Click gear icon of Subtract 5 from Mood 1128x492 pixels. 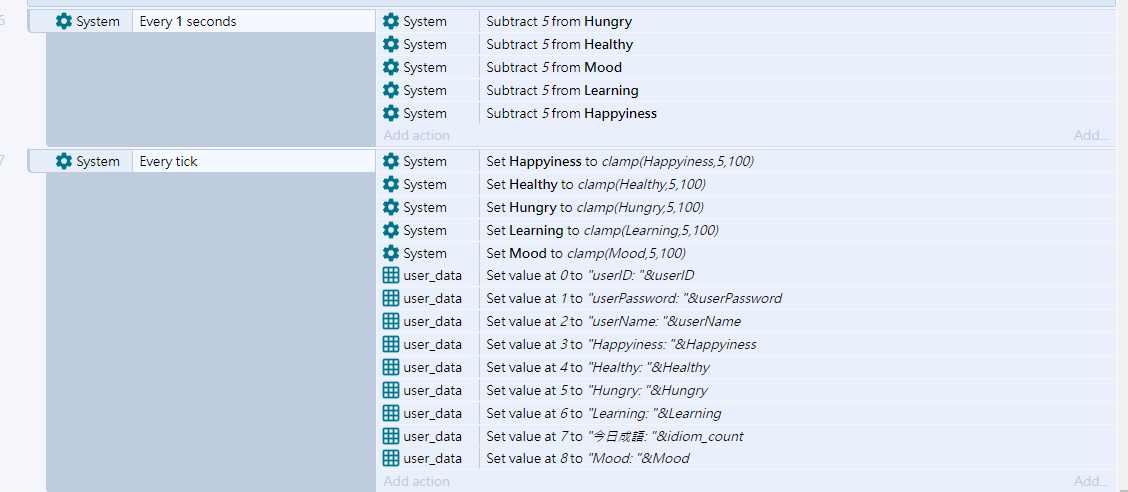pyautogui.click(x=391, y=68)
